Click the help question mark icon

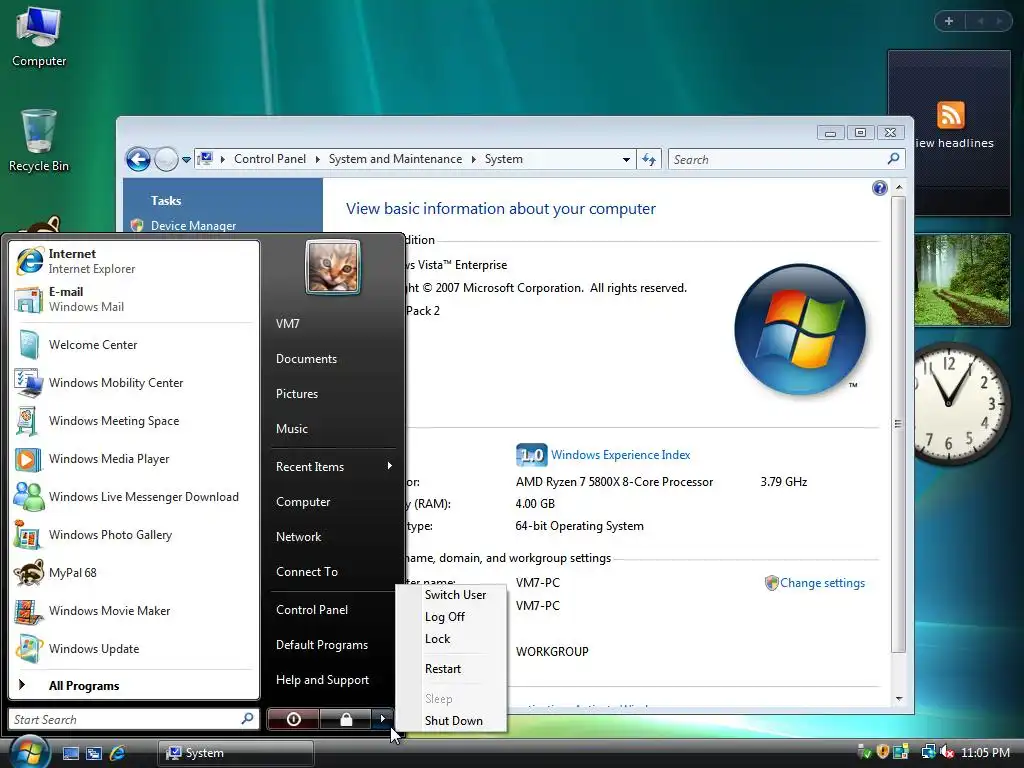[x=880, y=188]
